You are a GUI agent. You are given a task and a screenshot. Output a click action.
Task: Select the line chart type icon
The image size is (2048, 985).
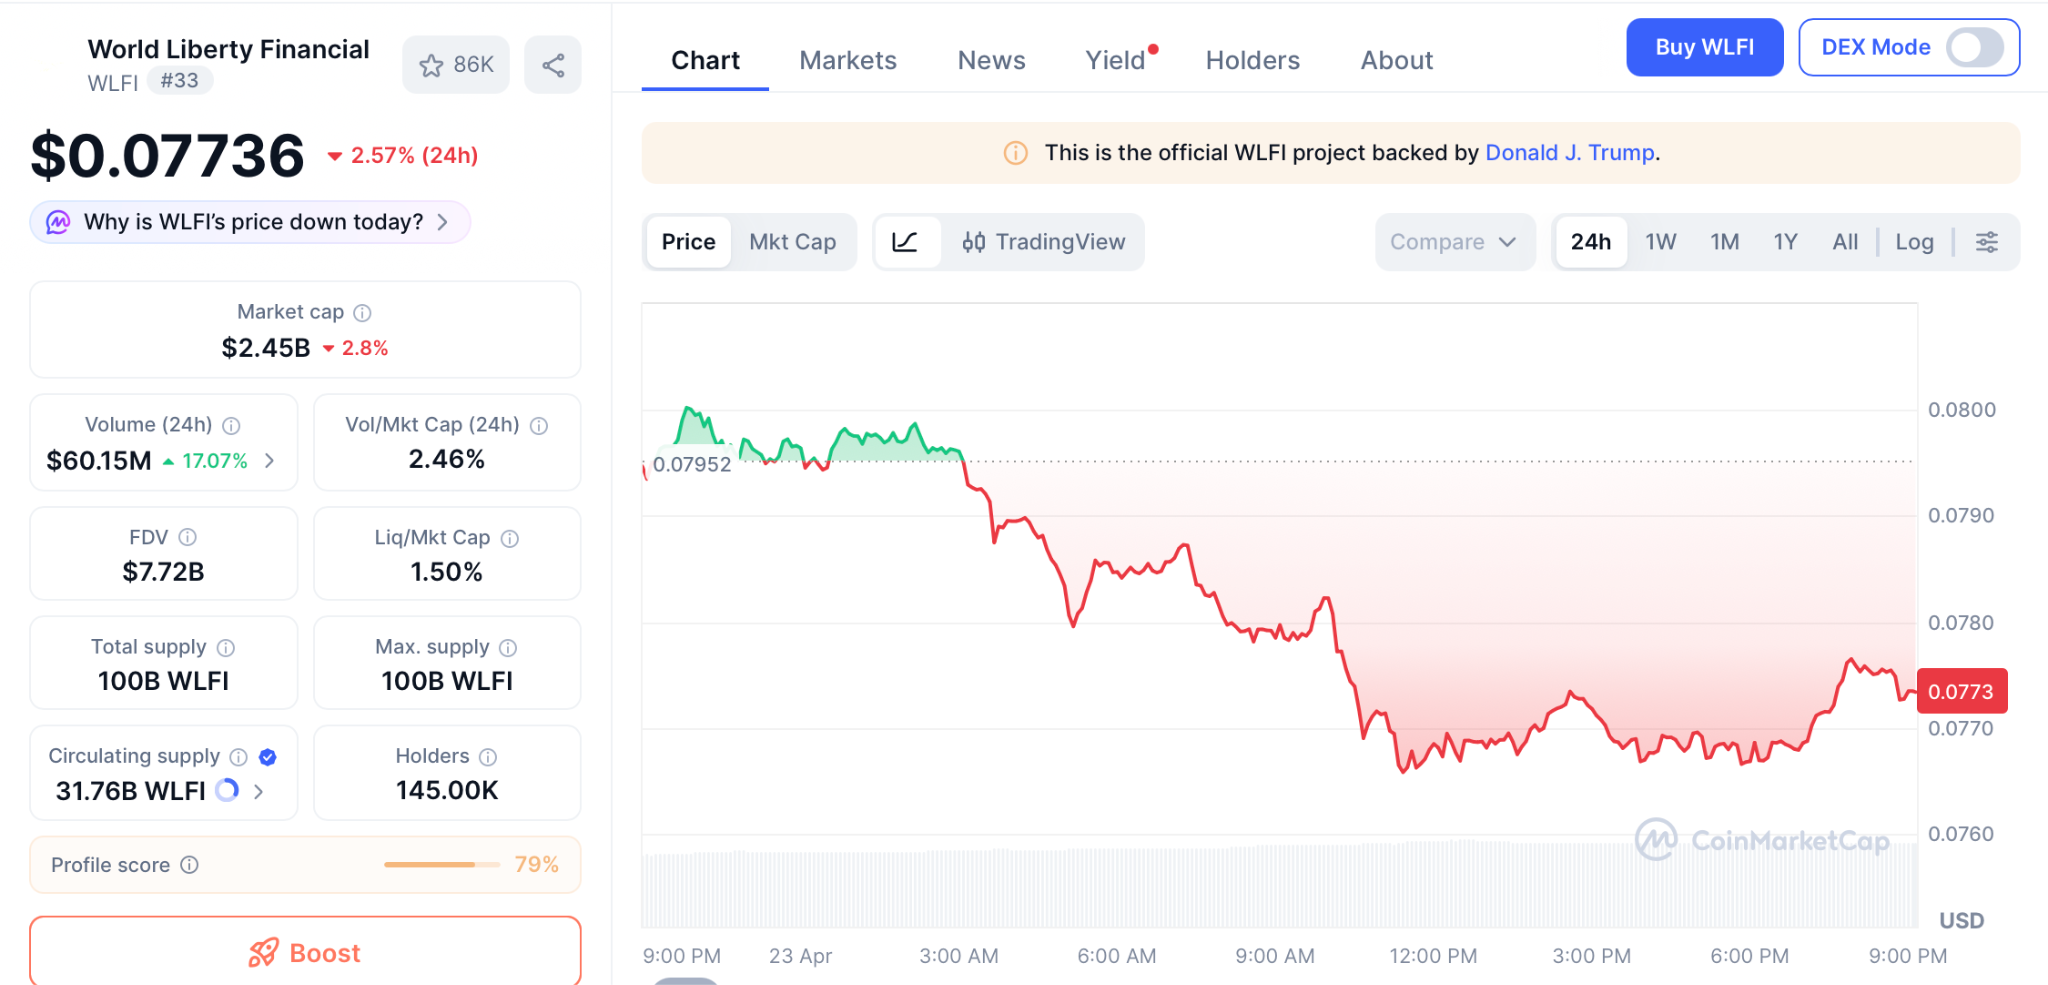[x=905, y=242]
